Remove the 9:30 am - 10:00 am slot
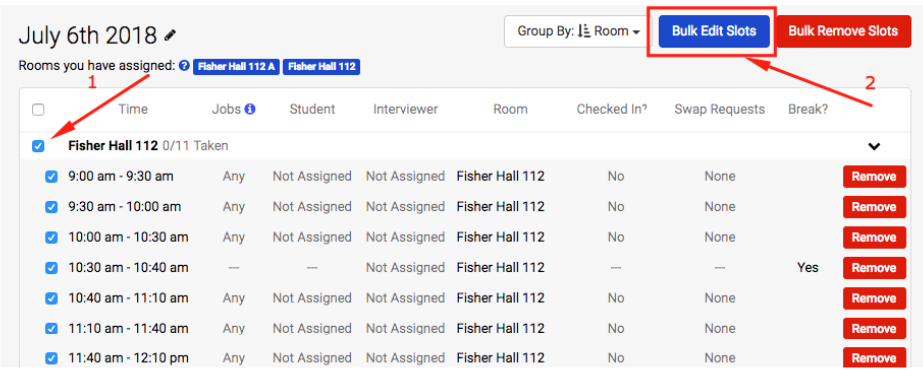The height and width of the screenshot is (377, 923). point(874,207)
